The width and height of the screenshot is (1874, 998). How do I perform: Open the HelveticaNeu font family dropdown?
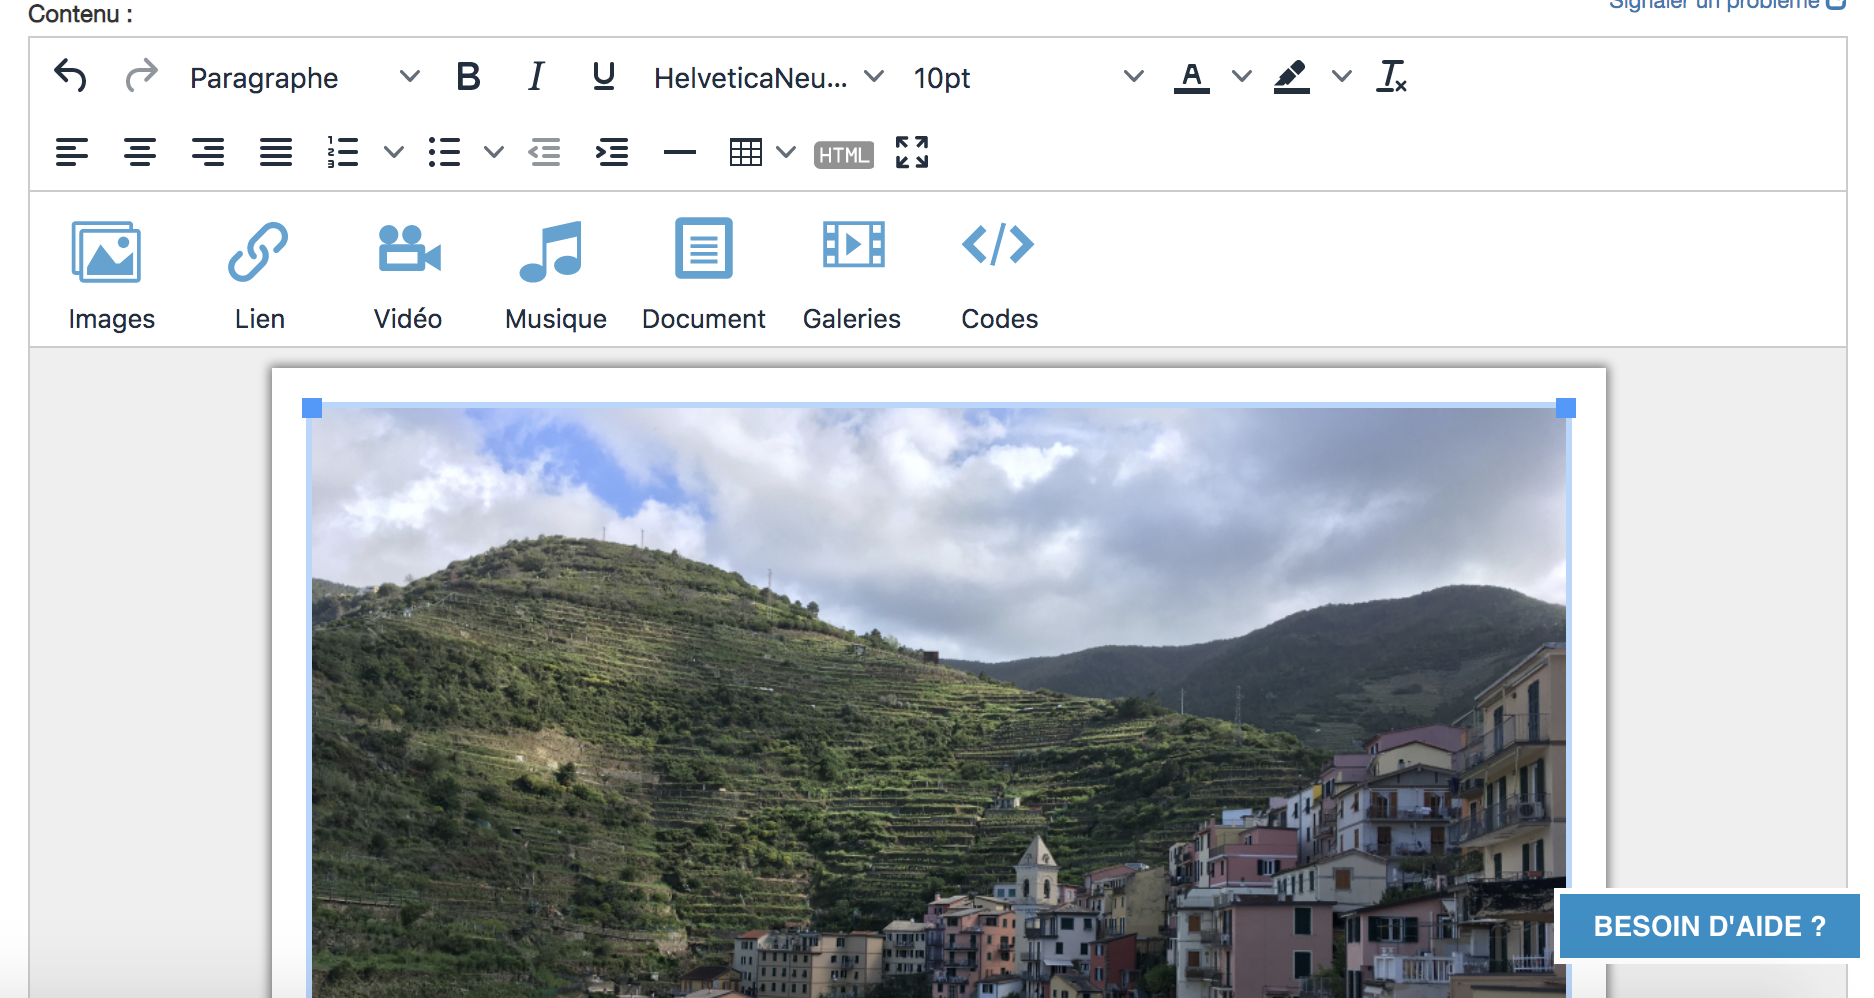[x=768, y=77]
